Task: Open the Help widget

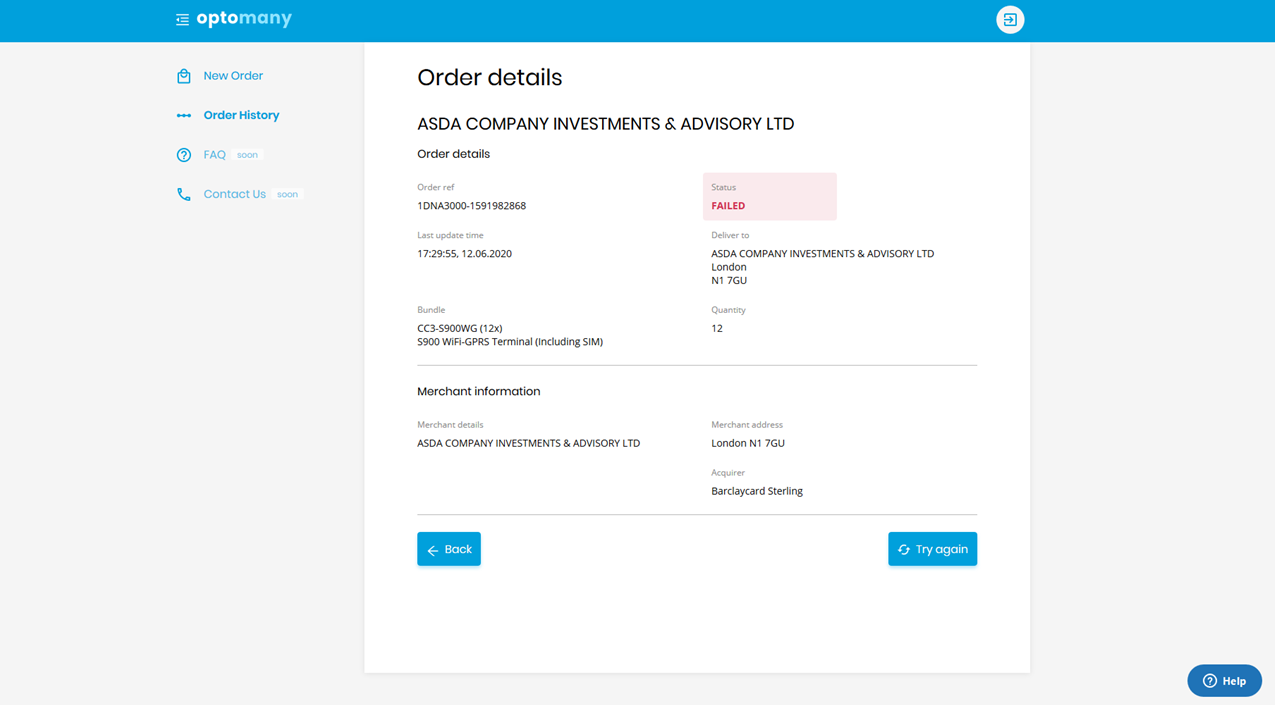Action: (x=1224, y=681)
